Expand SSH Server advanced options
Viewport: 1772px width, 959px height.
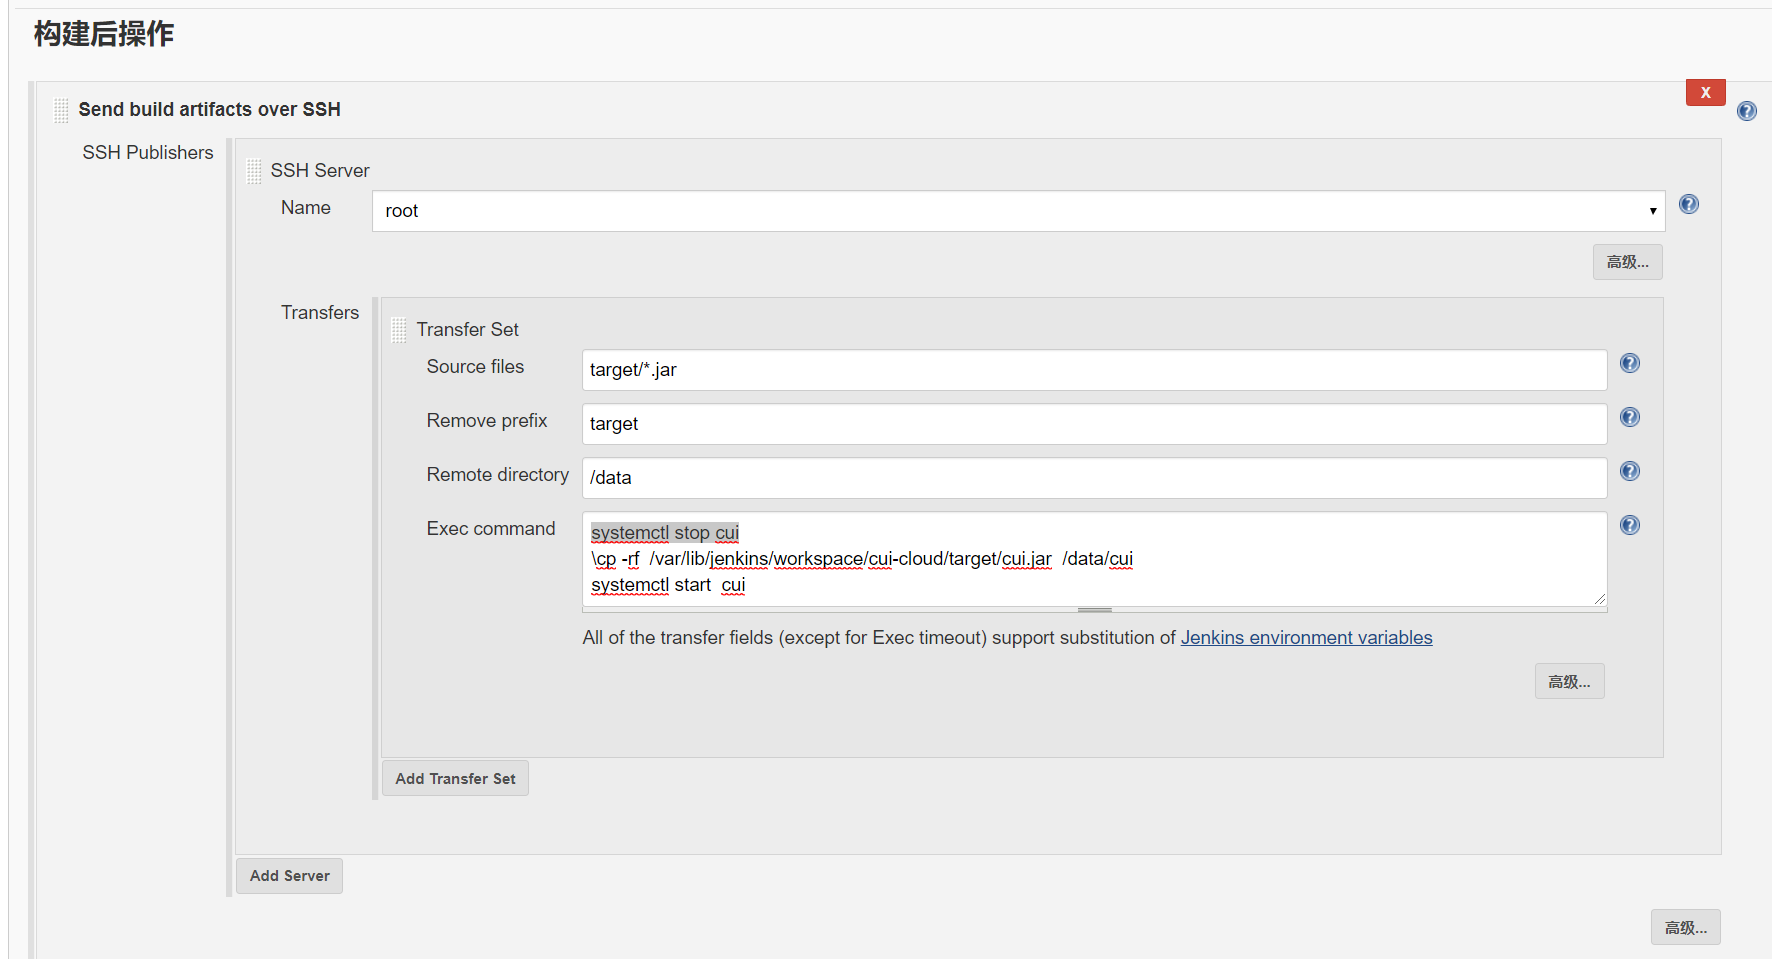1627,262
